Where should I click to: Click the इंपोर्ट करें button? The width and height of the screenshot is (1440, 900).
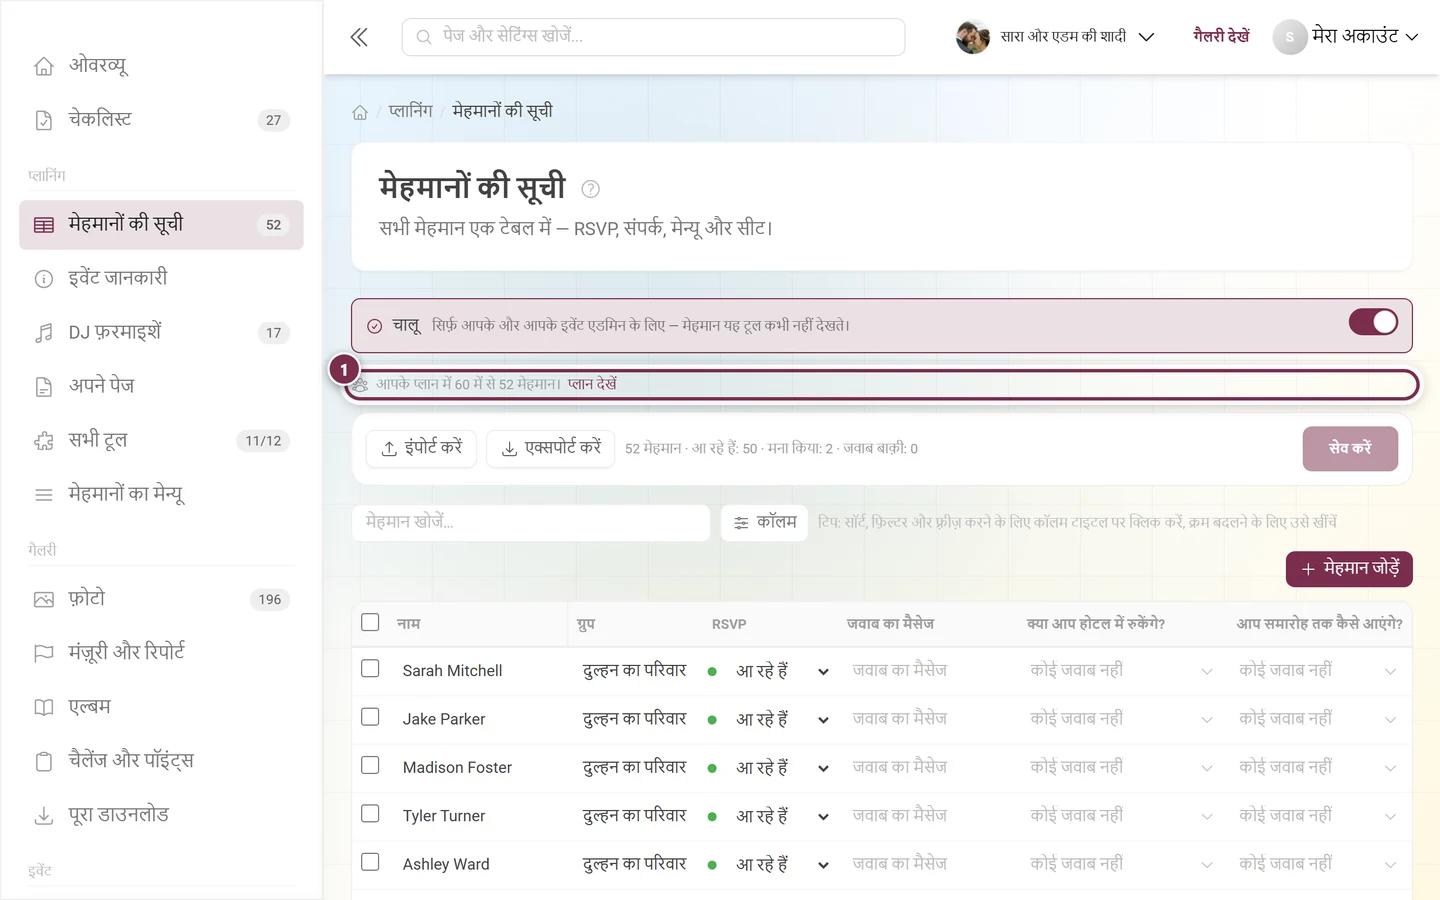[421, 448]
